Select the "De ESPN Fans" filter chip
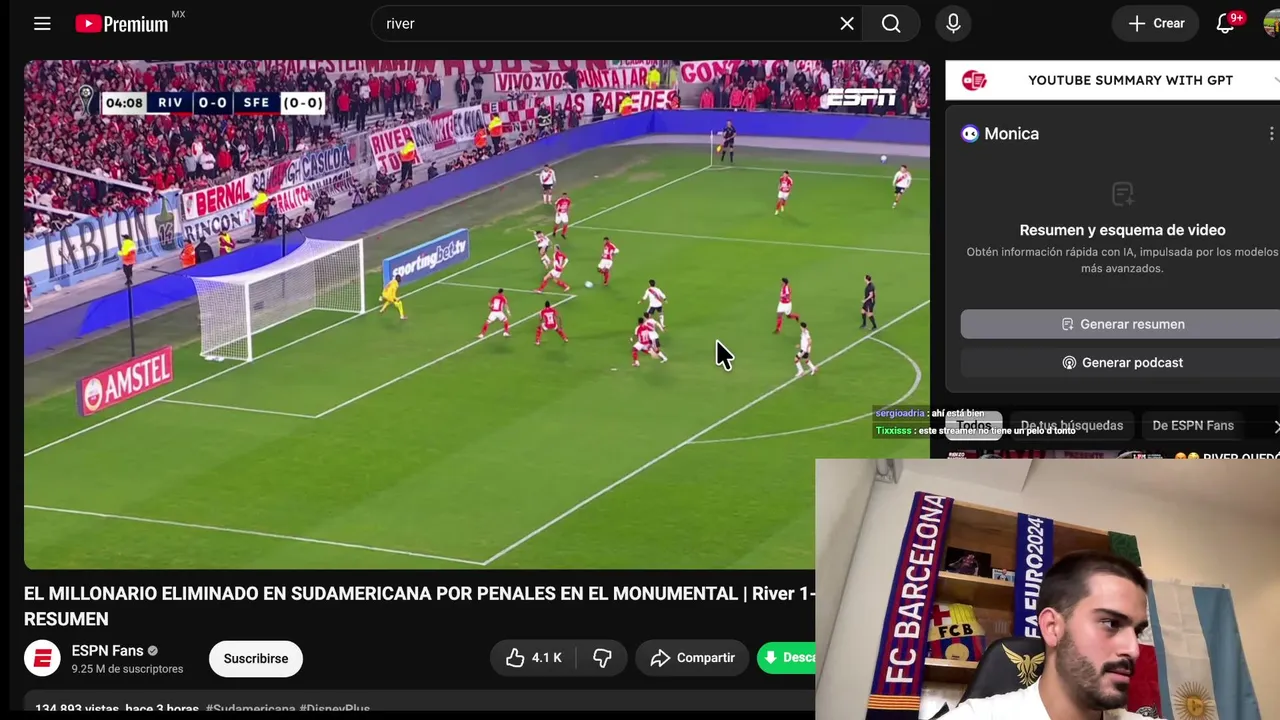This screenshot has width=1280, height=720. [1193, 426]
